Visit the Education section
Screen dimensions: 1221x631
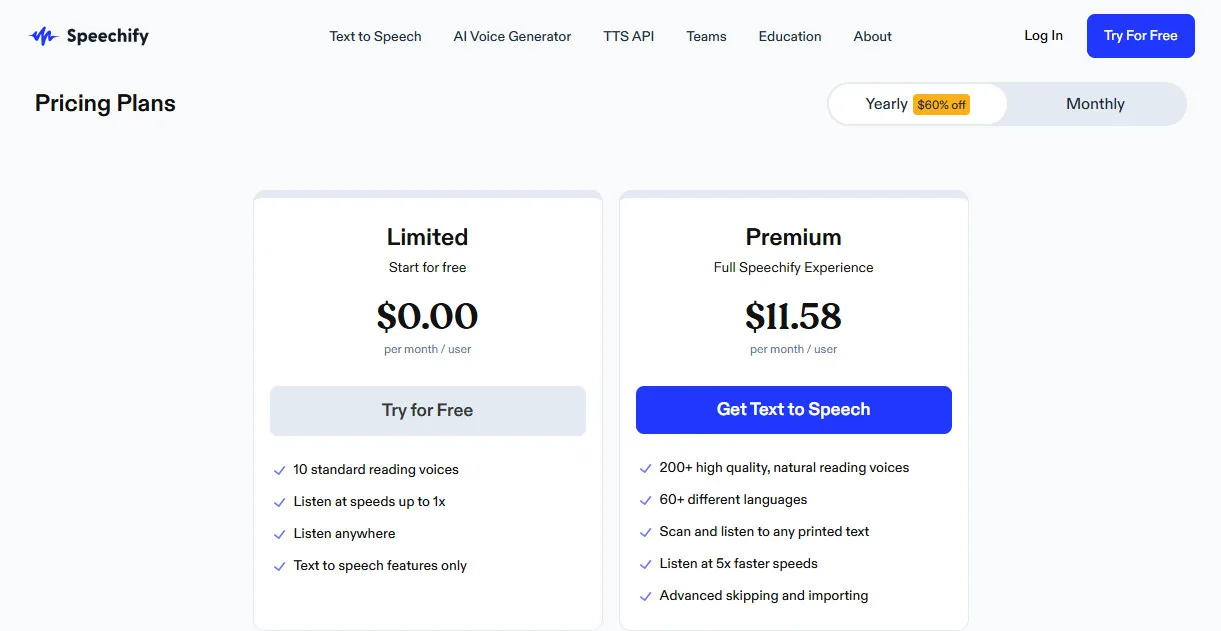coord(790,36)
